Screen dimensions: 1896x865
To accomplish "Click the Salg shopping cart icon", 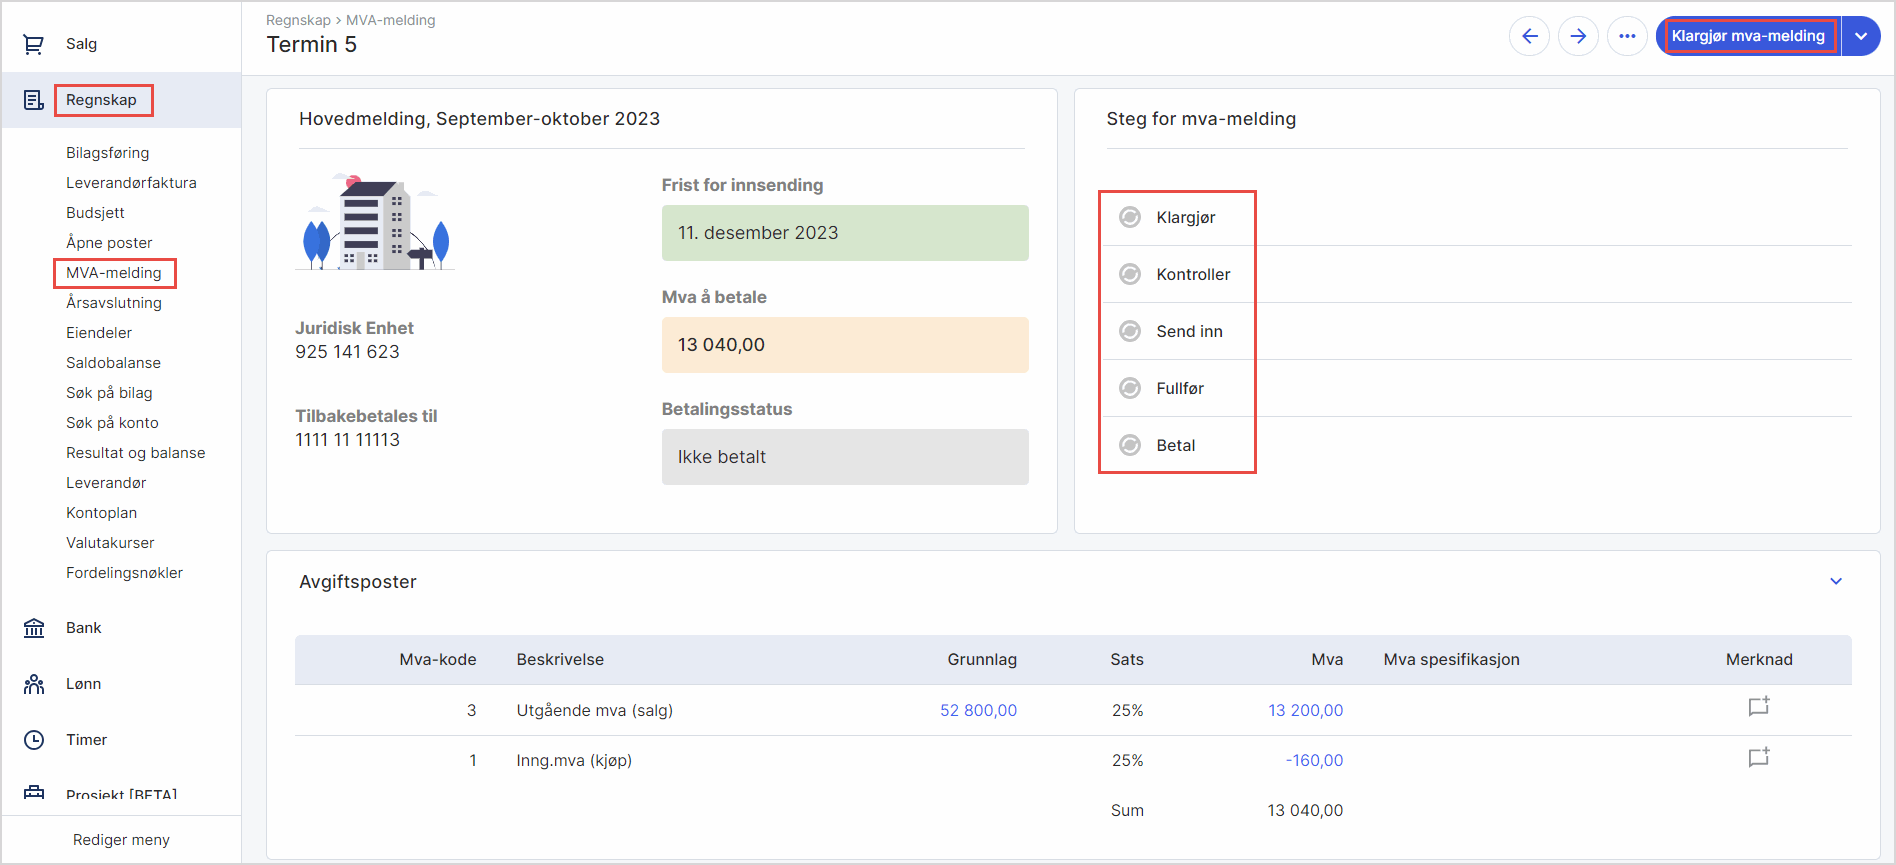I will click(33, 44).
